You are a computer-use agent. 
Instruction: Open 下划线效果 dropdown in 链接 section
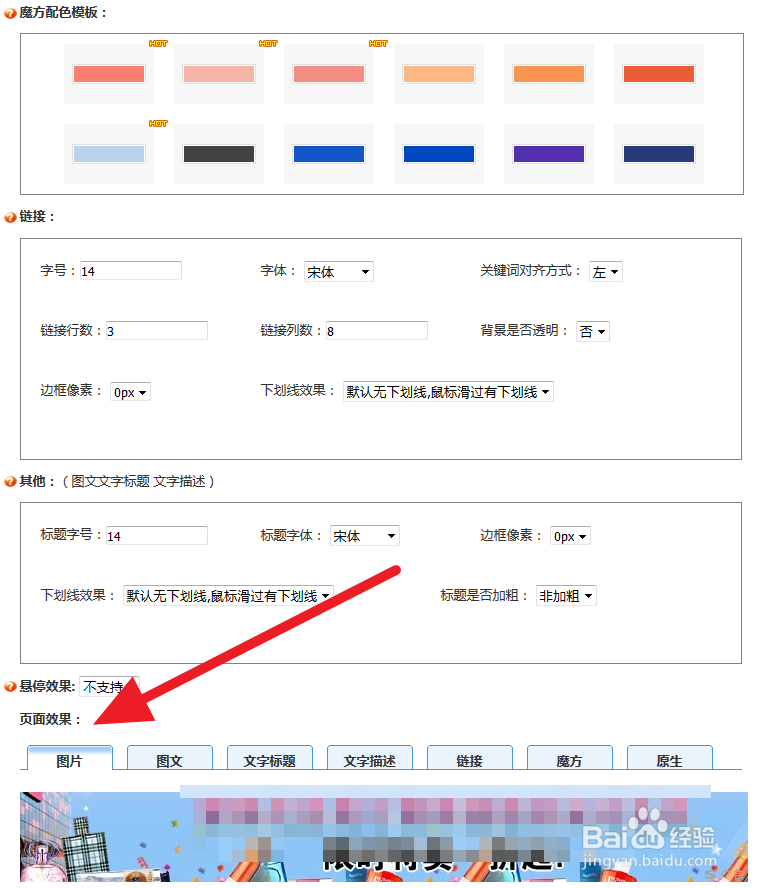448,392
